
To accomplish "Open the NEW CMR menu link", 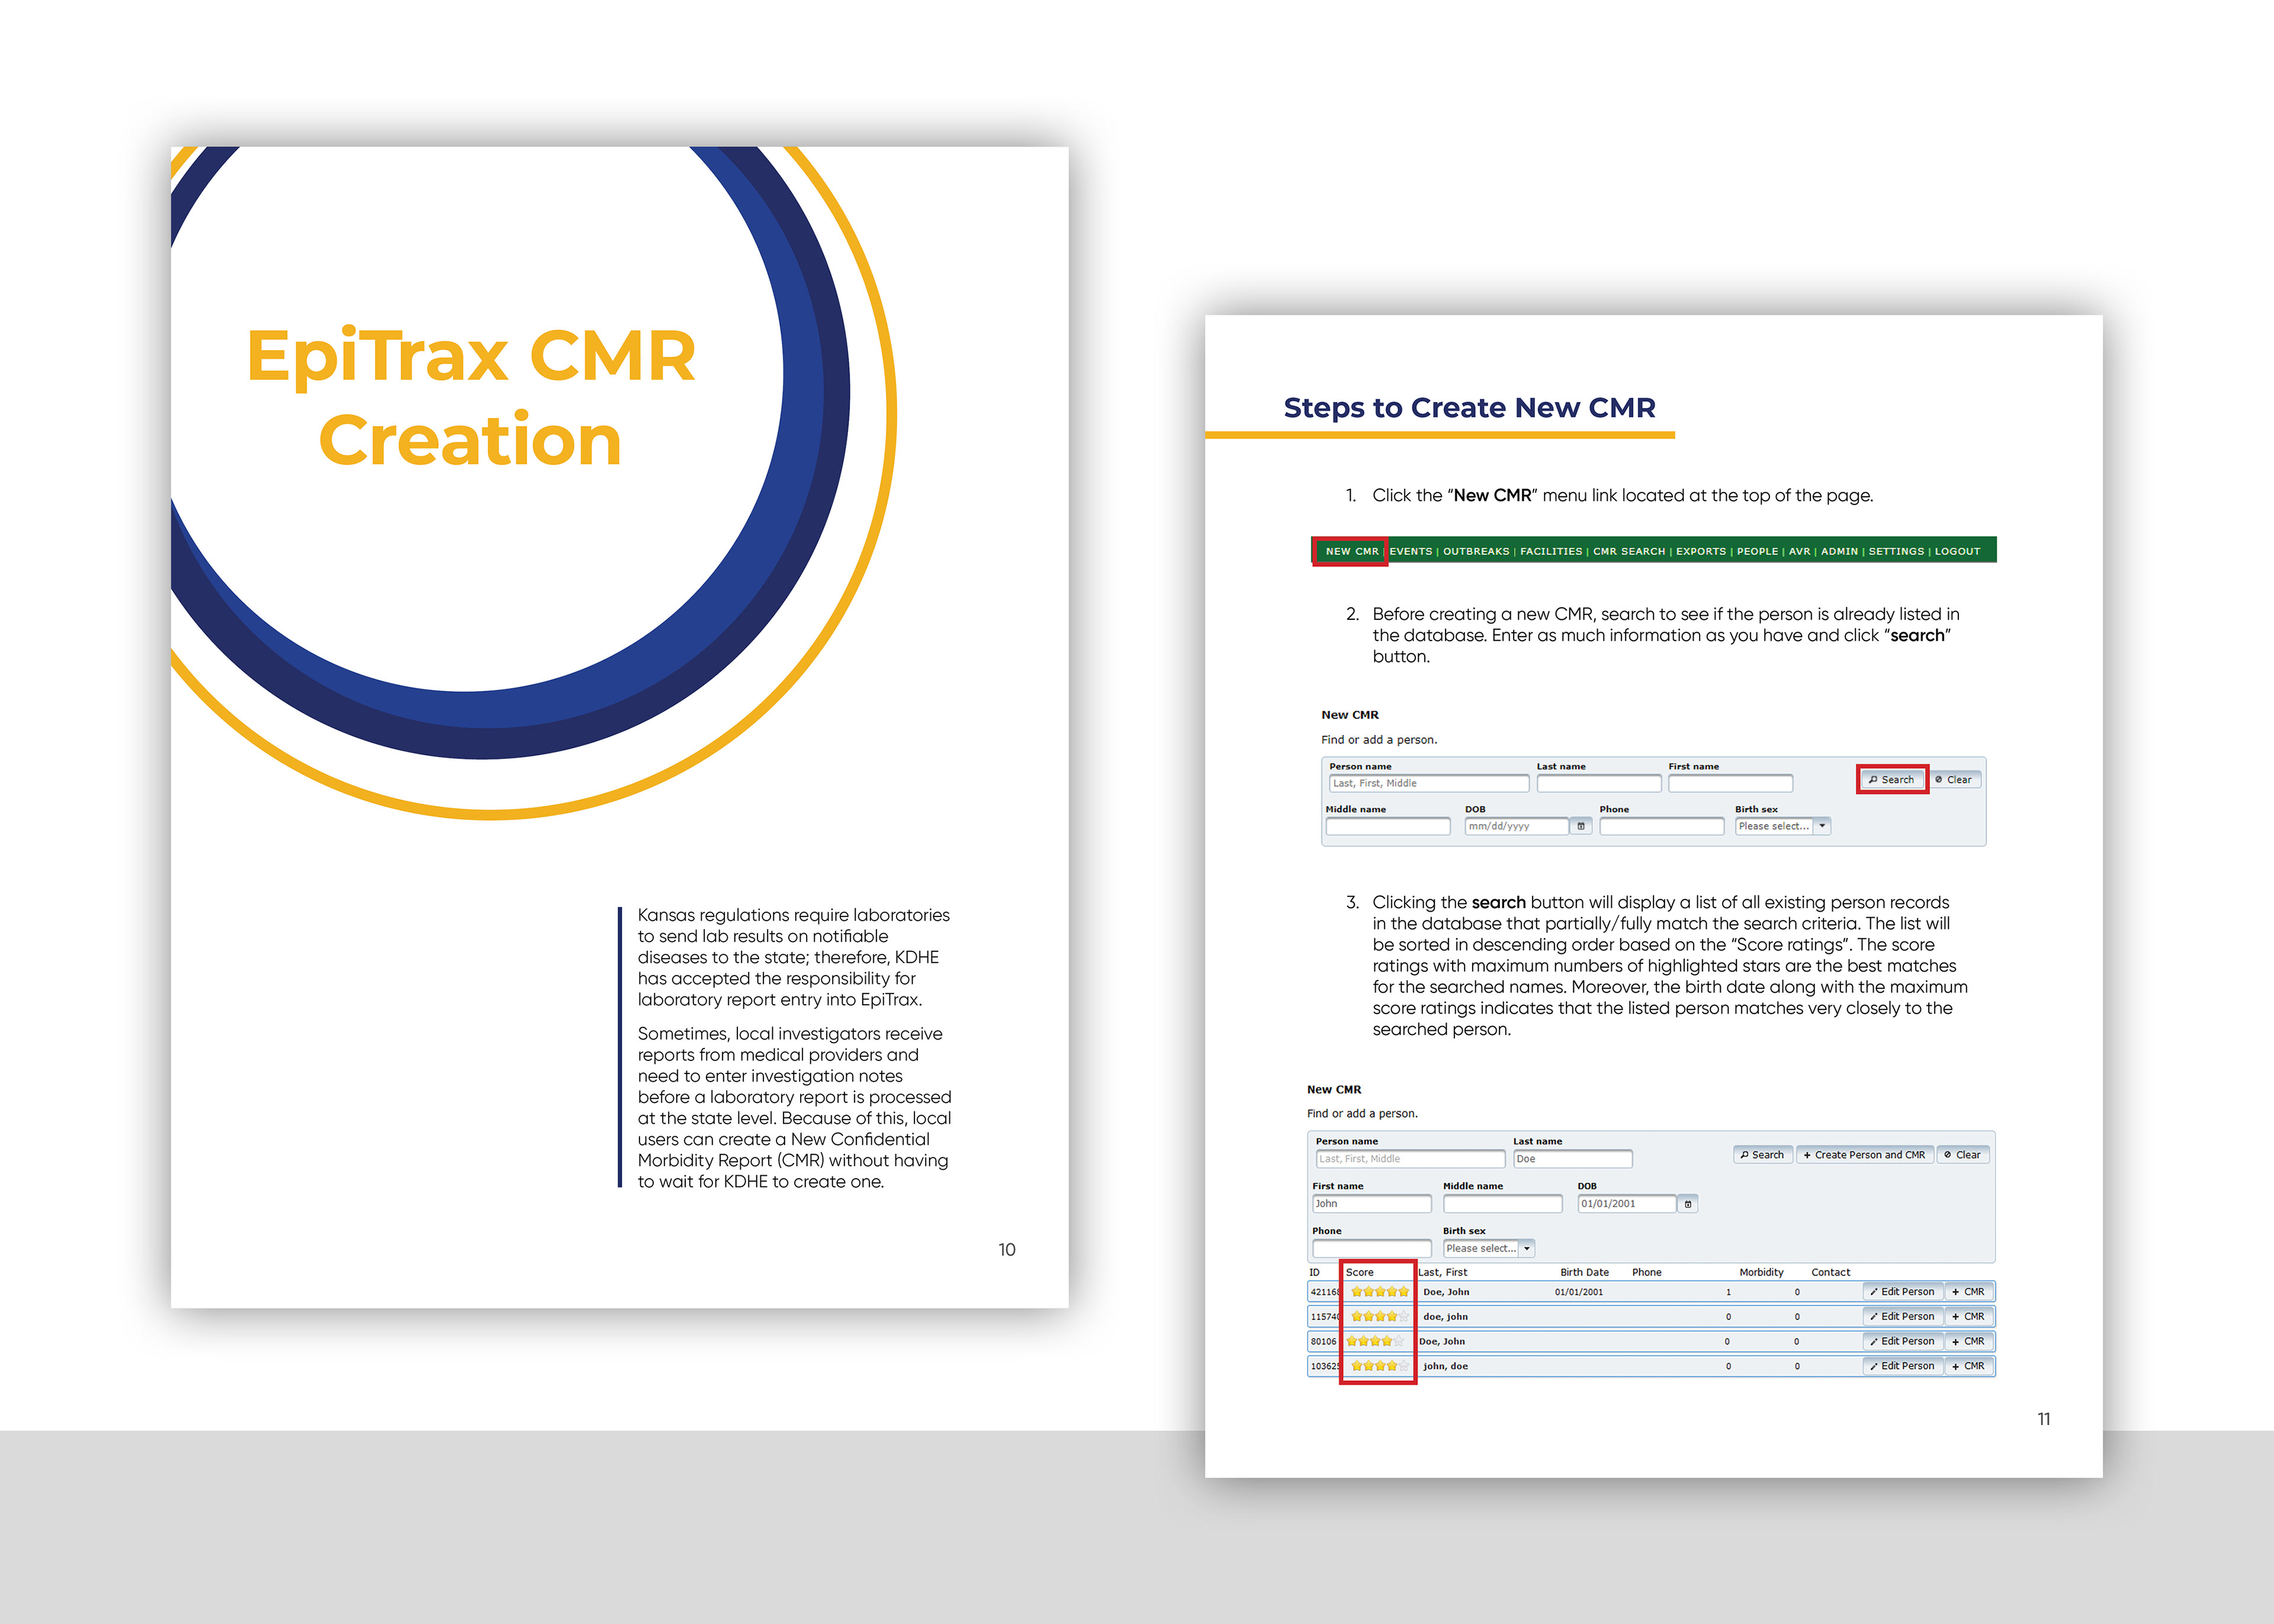I will click(1351, 551).
